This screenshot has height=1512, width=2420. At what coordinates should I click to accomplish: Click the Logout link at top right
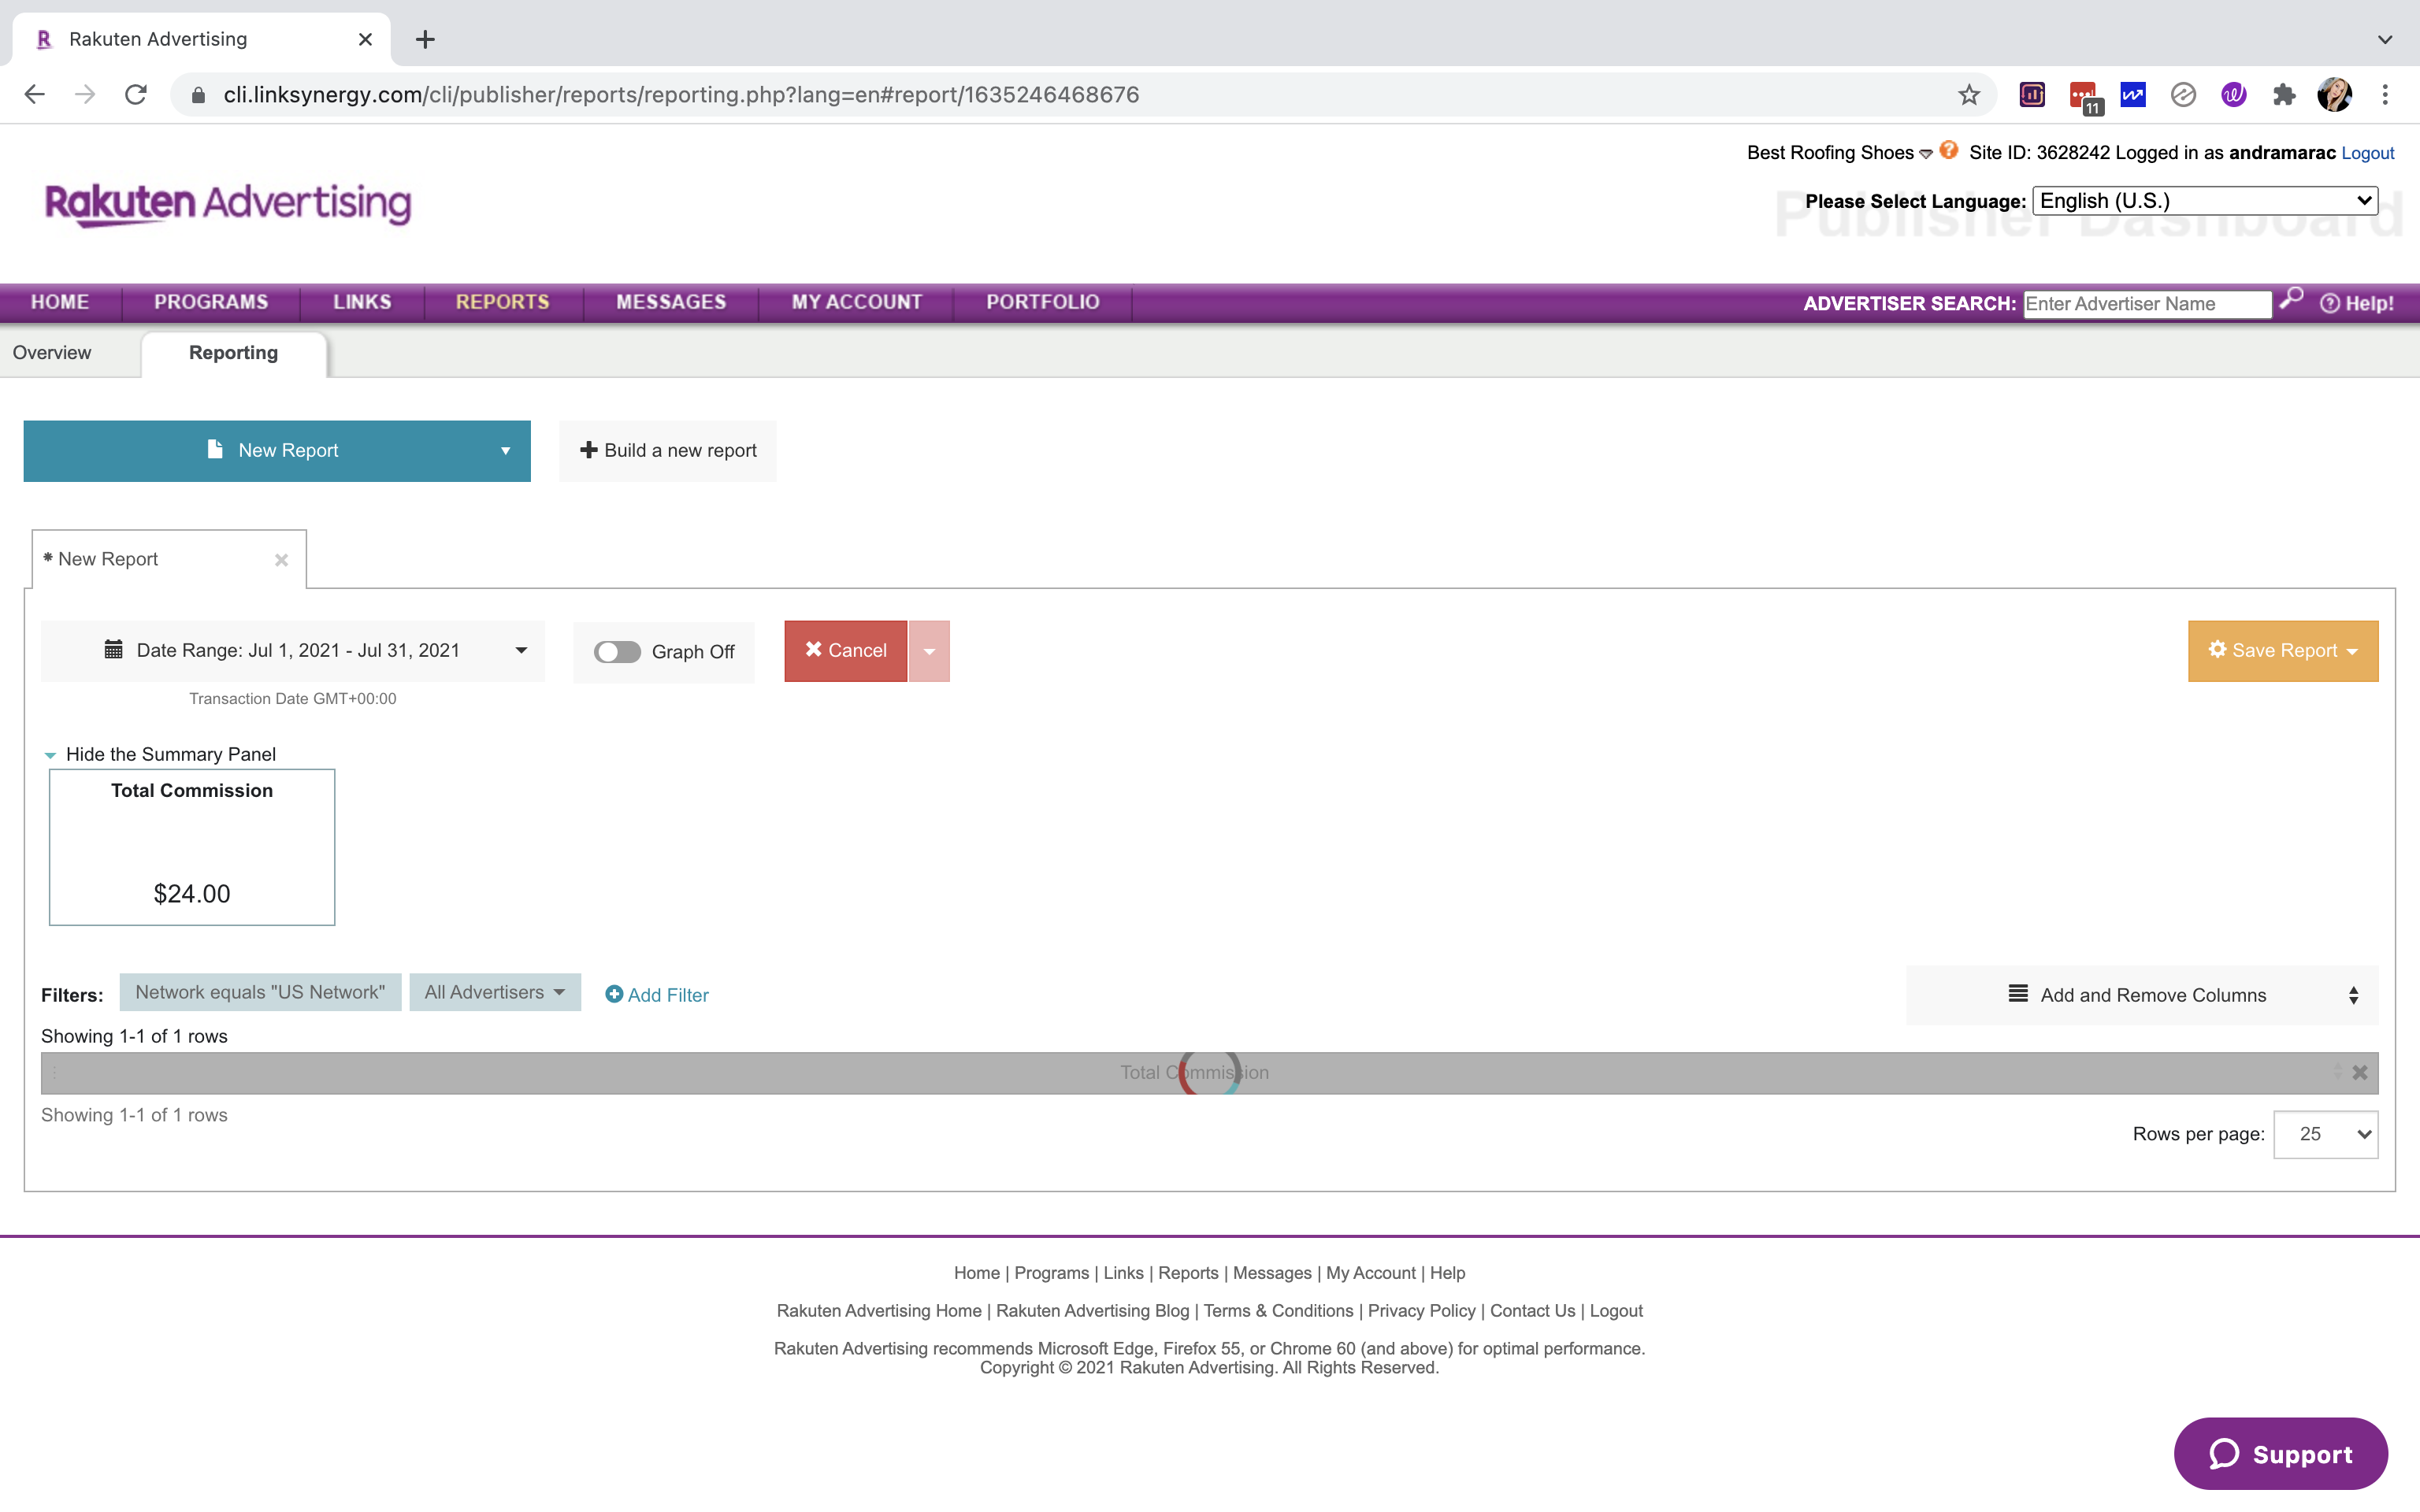(x=2367, y=153)
